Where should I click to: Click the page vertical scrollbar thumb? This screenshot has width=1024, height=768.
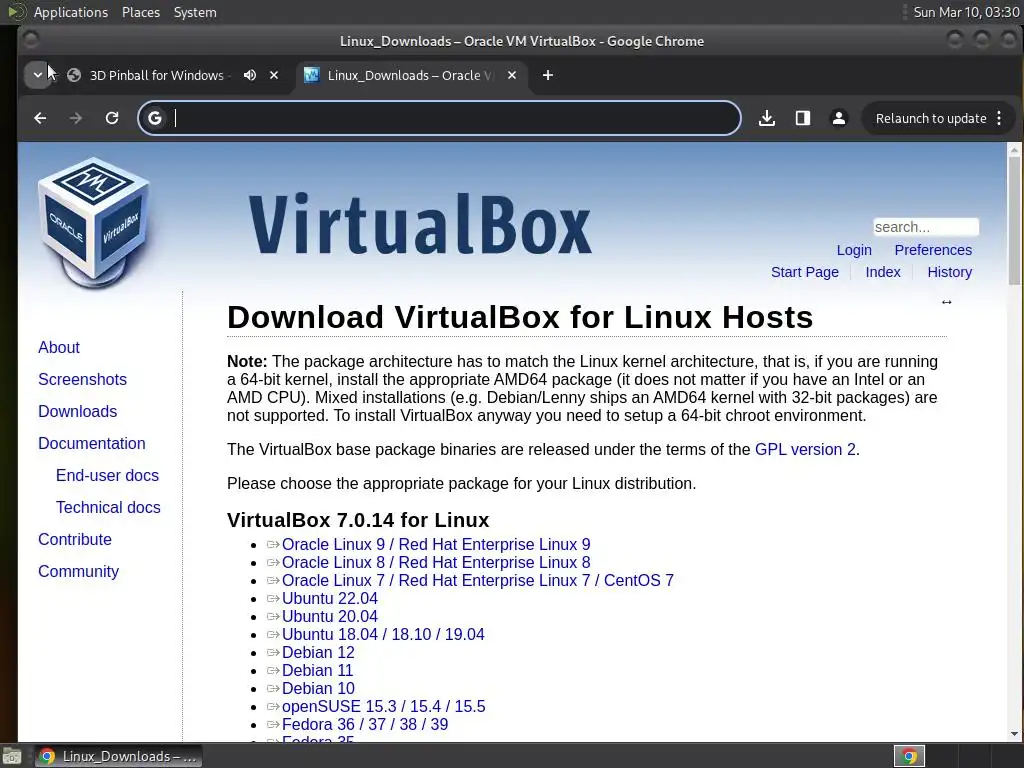click(1014, 221)
